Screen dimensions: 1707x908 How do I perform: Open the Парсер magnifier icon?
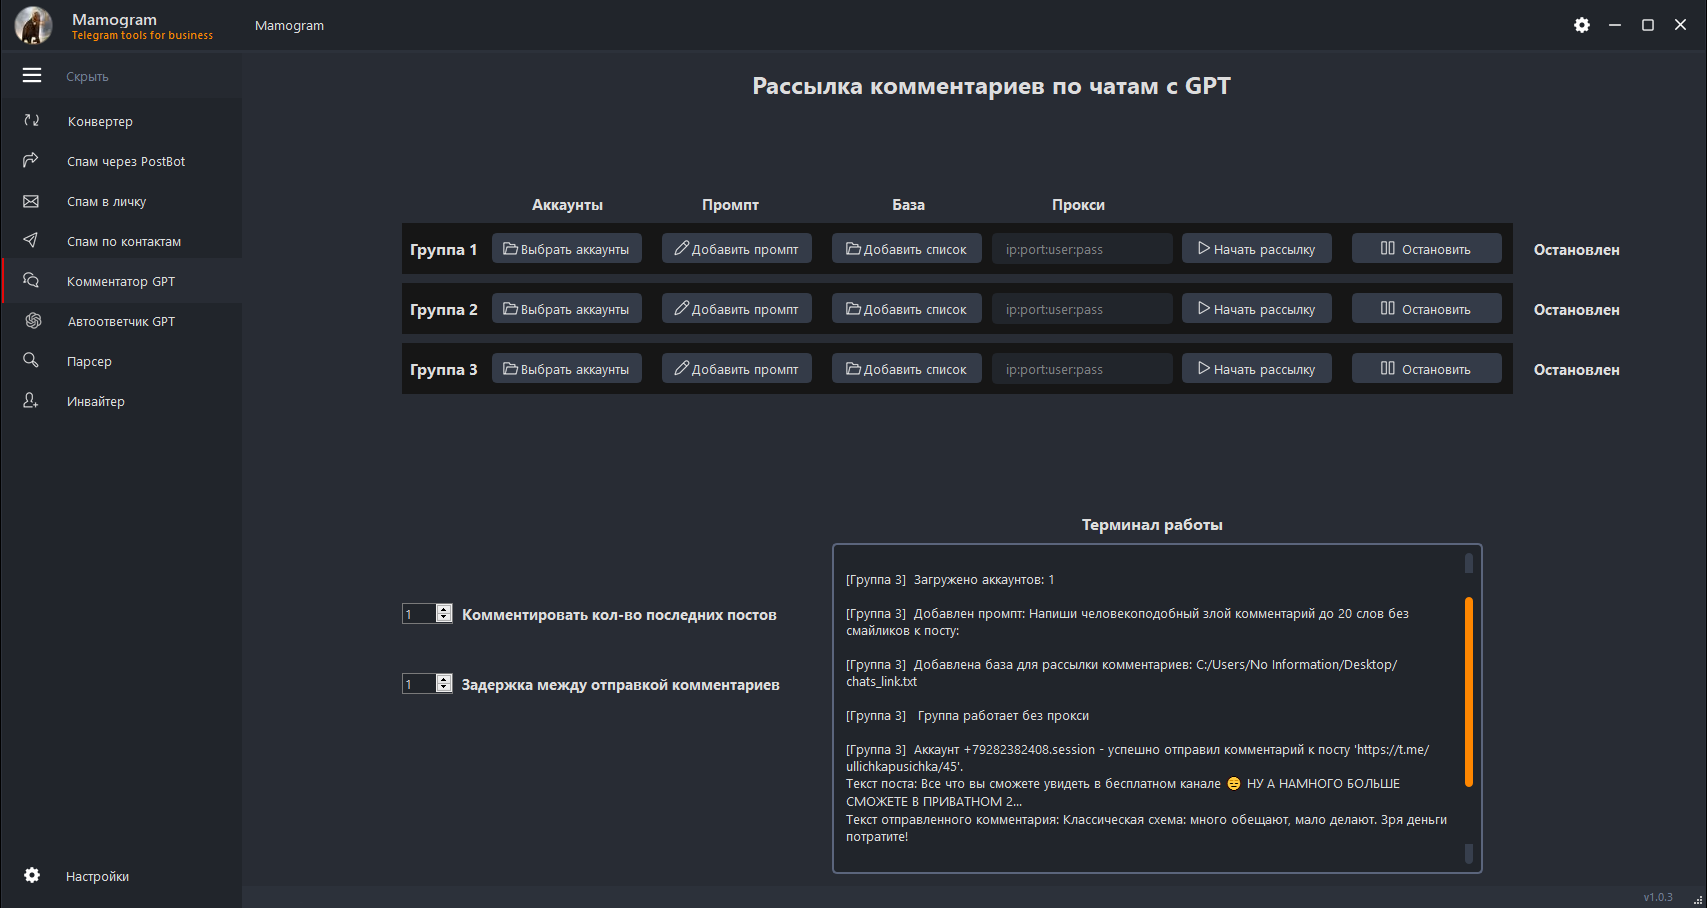[x=32, y=361]
